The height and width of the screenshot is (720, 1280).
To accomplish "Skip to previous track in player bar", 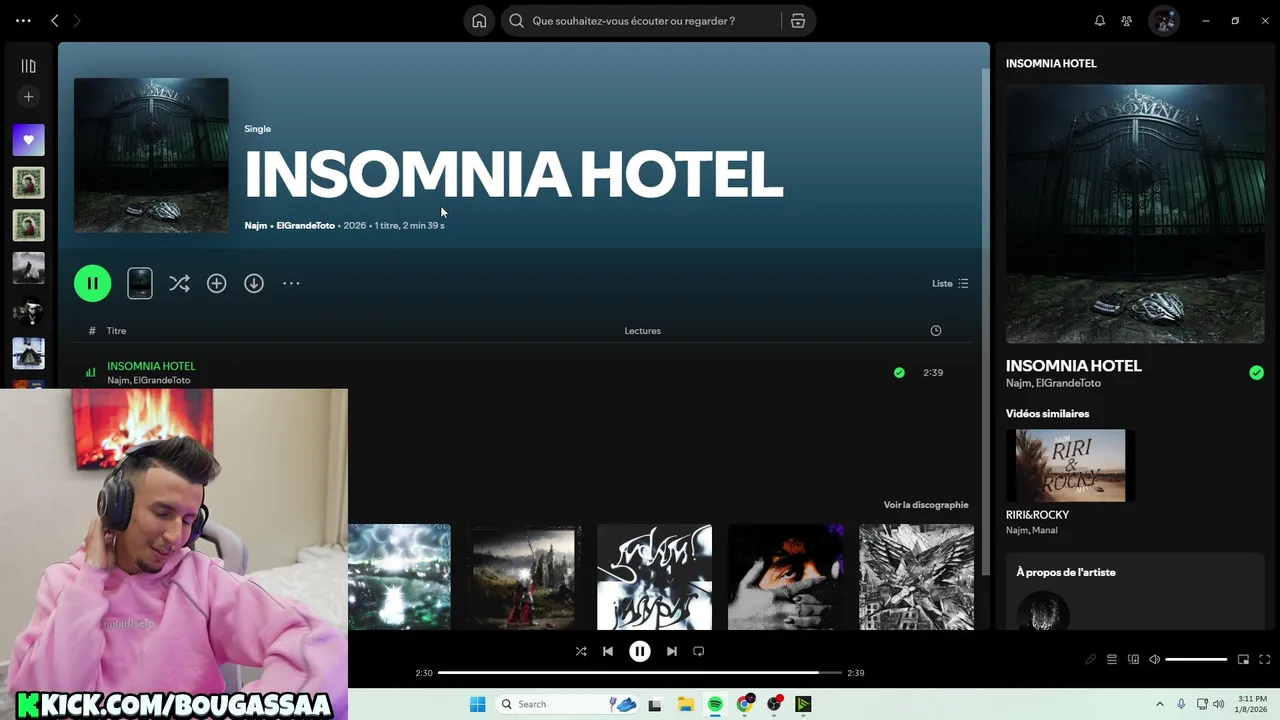I will click(608, 651).
